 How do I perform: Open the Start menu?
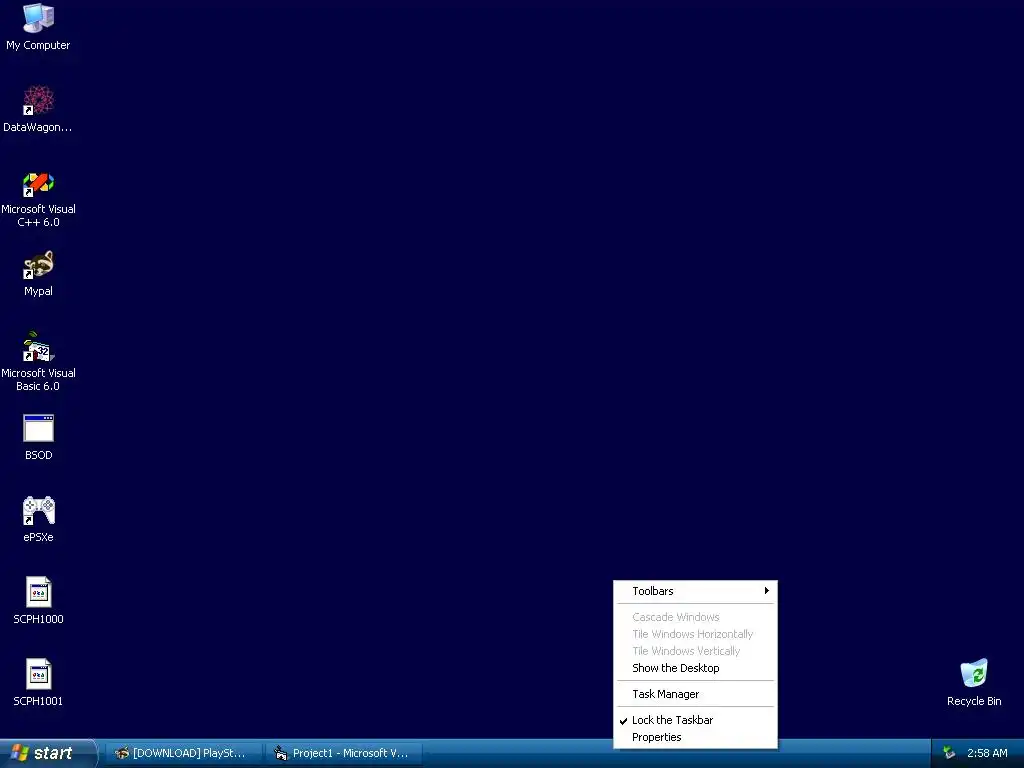47,753
